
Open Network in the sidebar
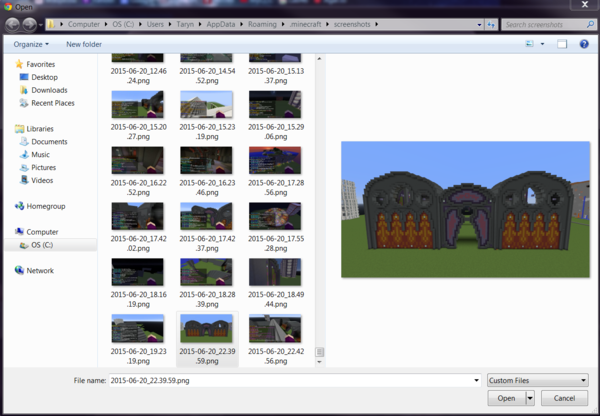(40, 270)
